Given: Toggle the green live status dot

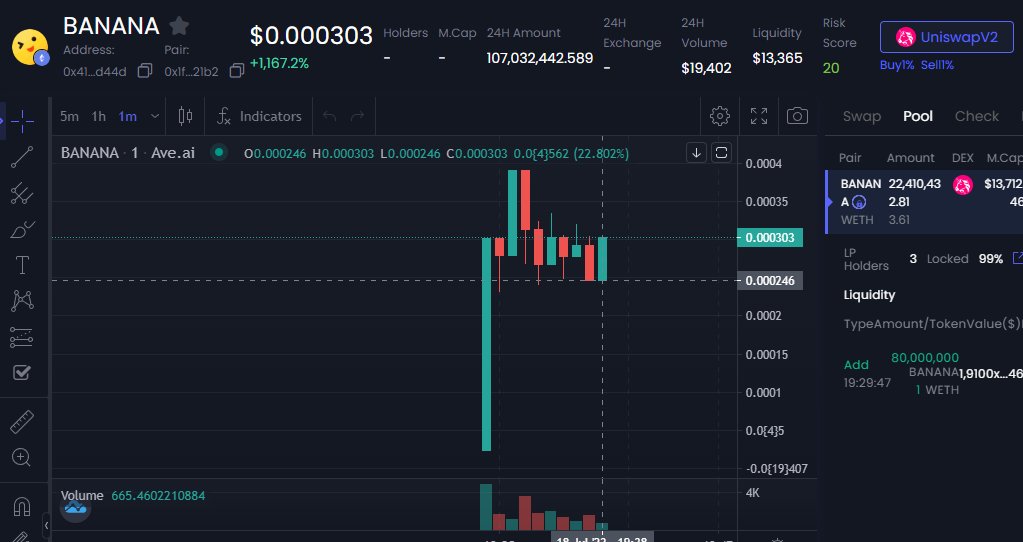Looking at the screenshot, I should click(219, 153).
